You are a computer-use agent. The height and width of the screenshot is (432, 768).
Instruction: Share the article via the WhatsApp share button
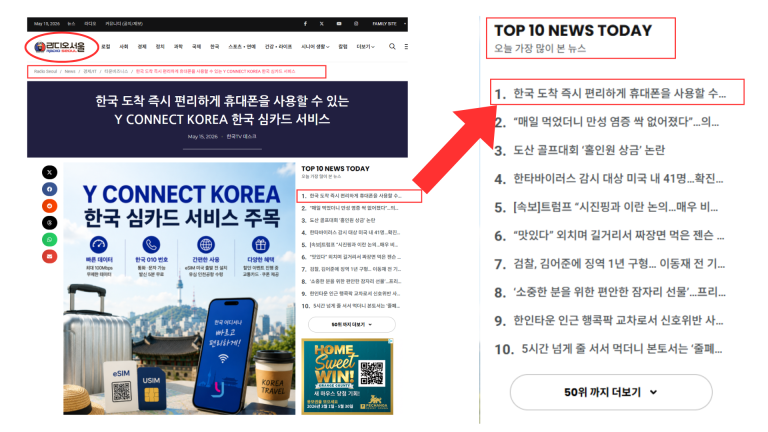tap(49, 240)
